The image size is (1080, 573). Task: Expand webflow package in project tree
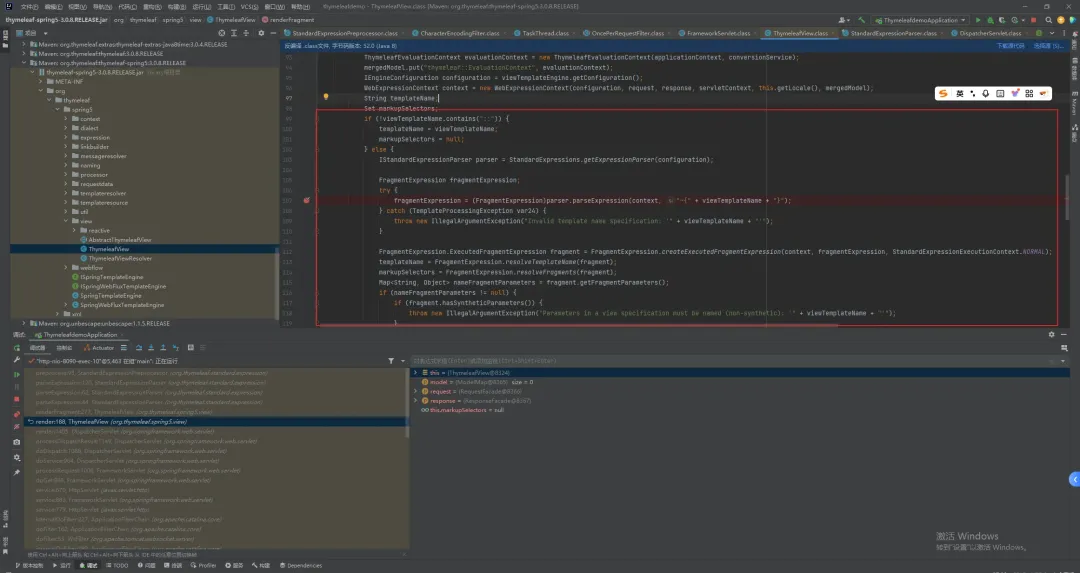click(x=66, y=267)
